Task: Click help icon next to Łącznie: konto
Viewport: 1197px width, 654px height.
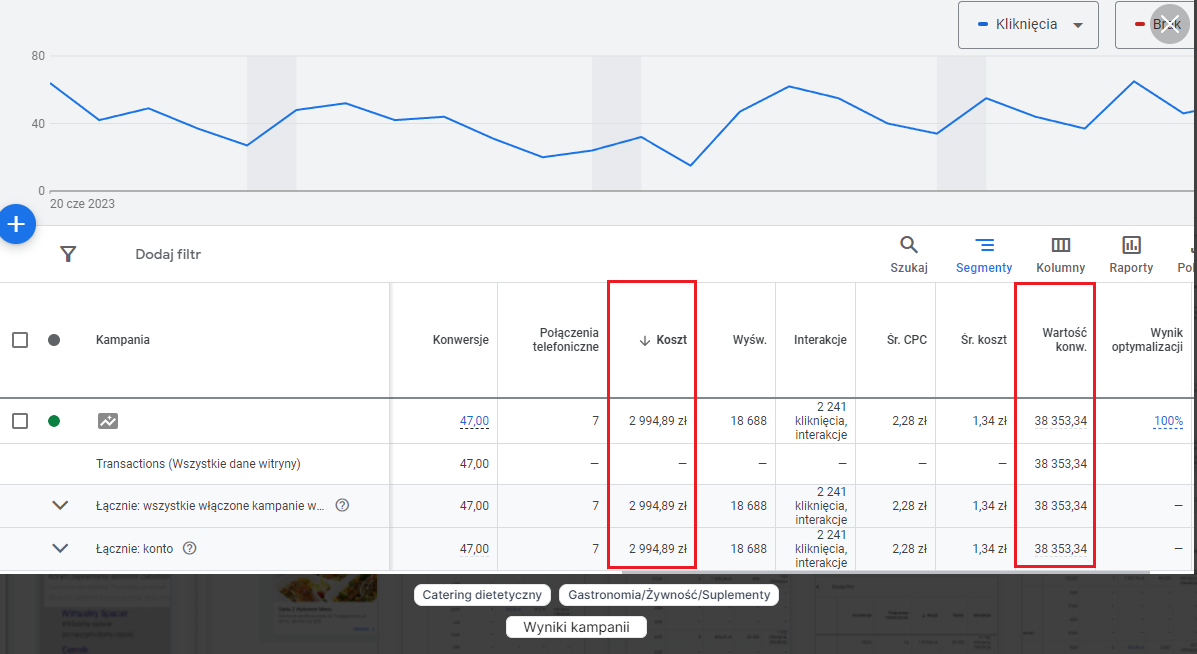Action: 189,548
